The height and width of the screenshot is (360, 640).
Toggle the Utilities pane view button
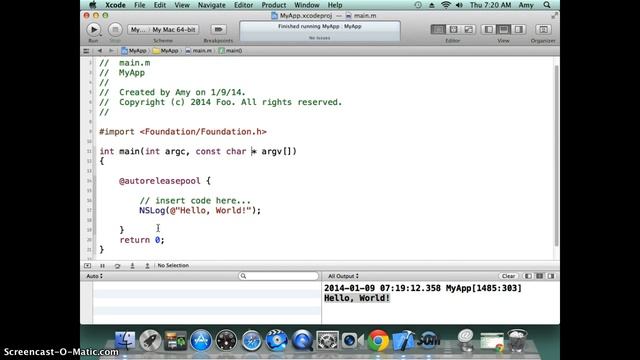point(519,29)
